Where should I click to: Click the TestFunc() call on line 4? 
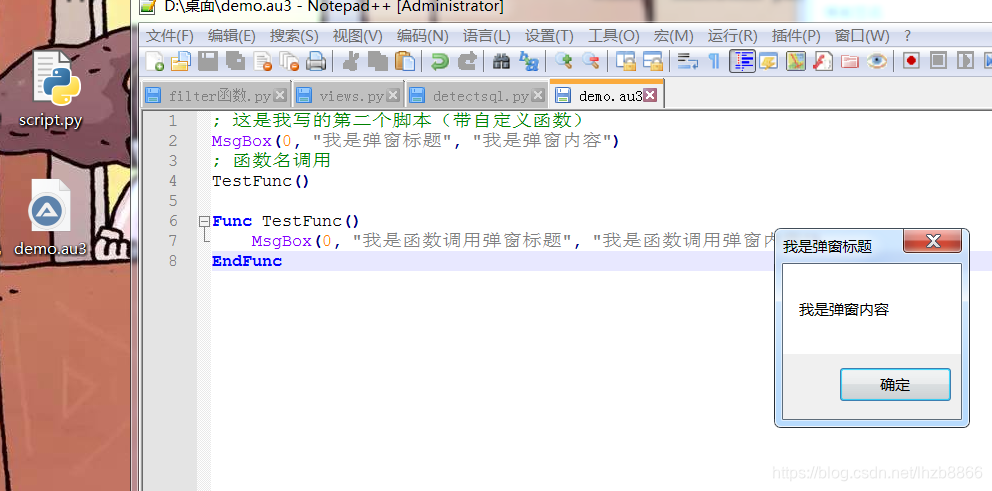(261, 182)
